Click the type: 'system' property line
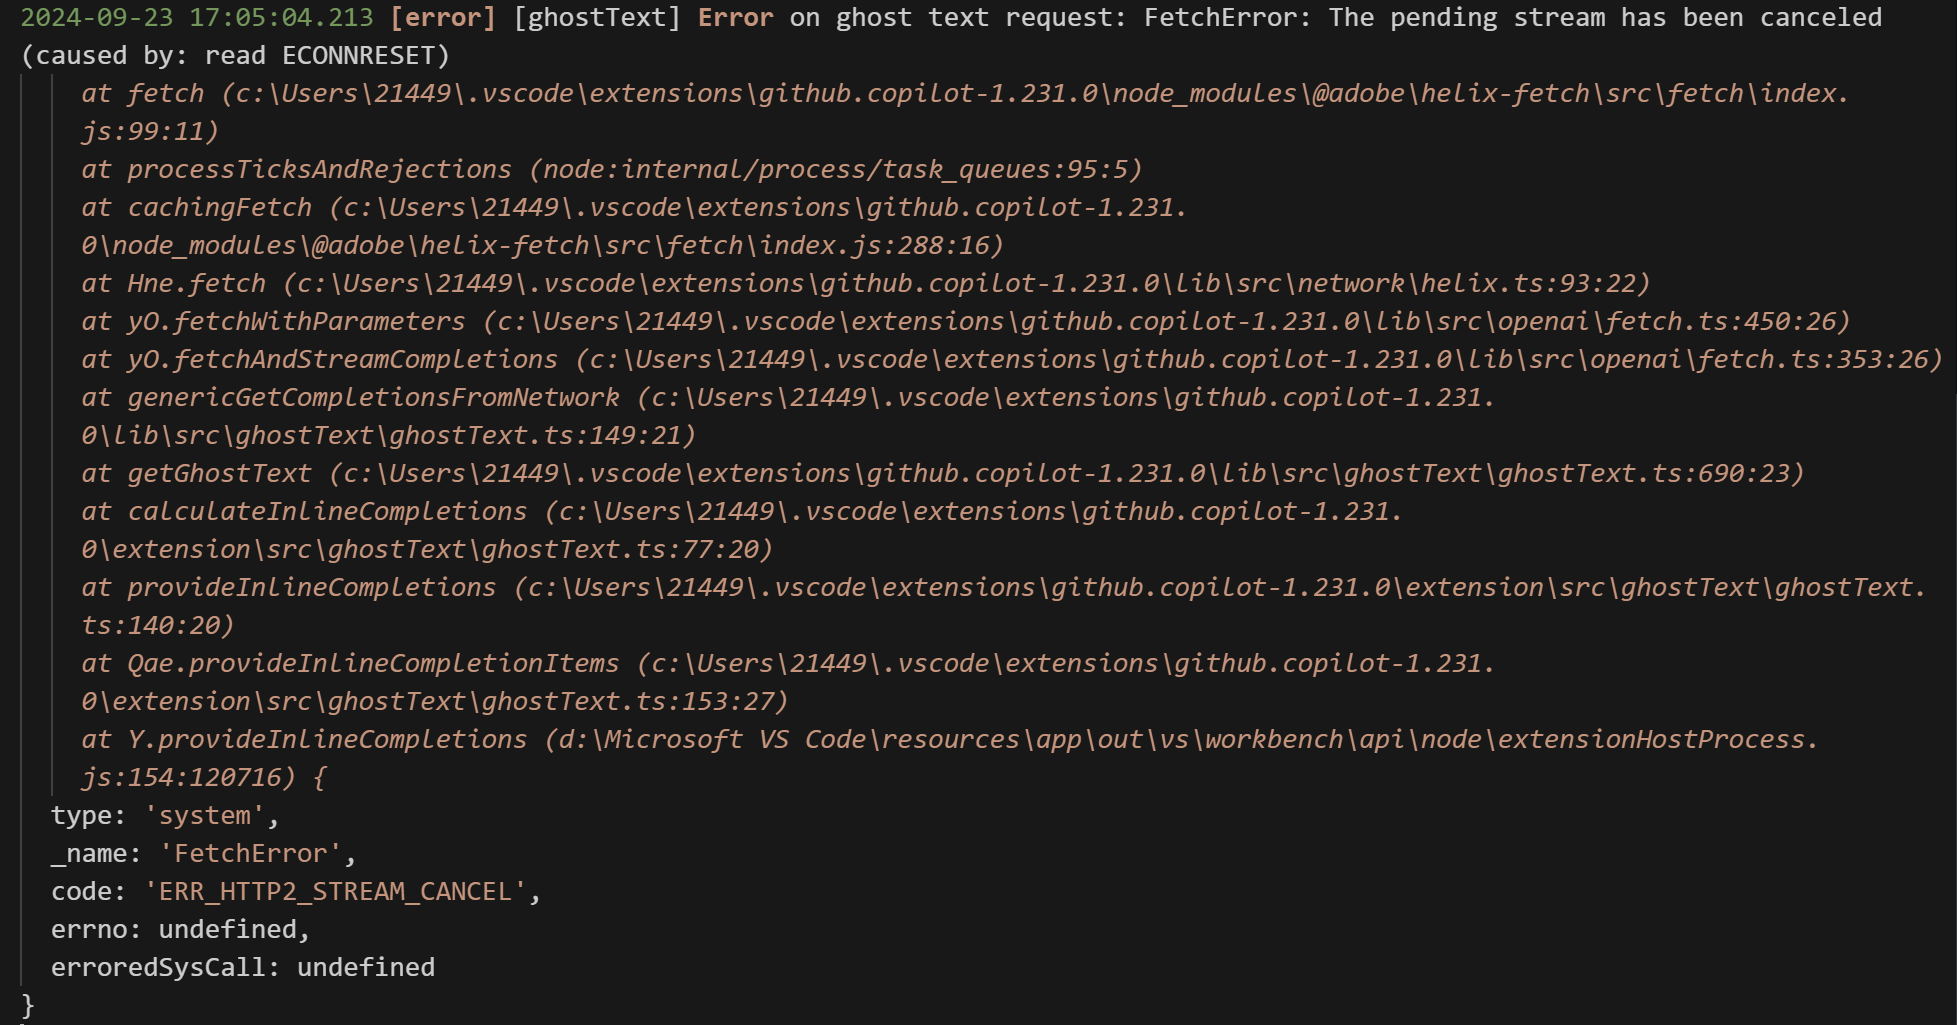 [x=165, y=816]
